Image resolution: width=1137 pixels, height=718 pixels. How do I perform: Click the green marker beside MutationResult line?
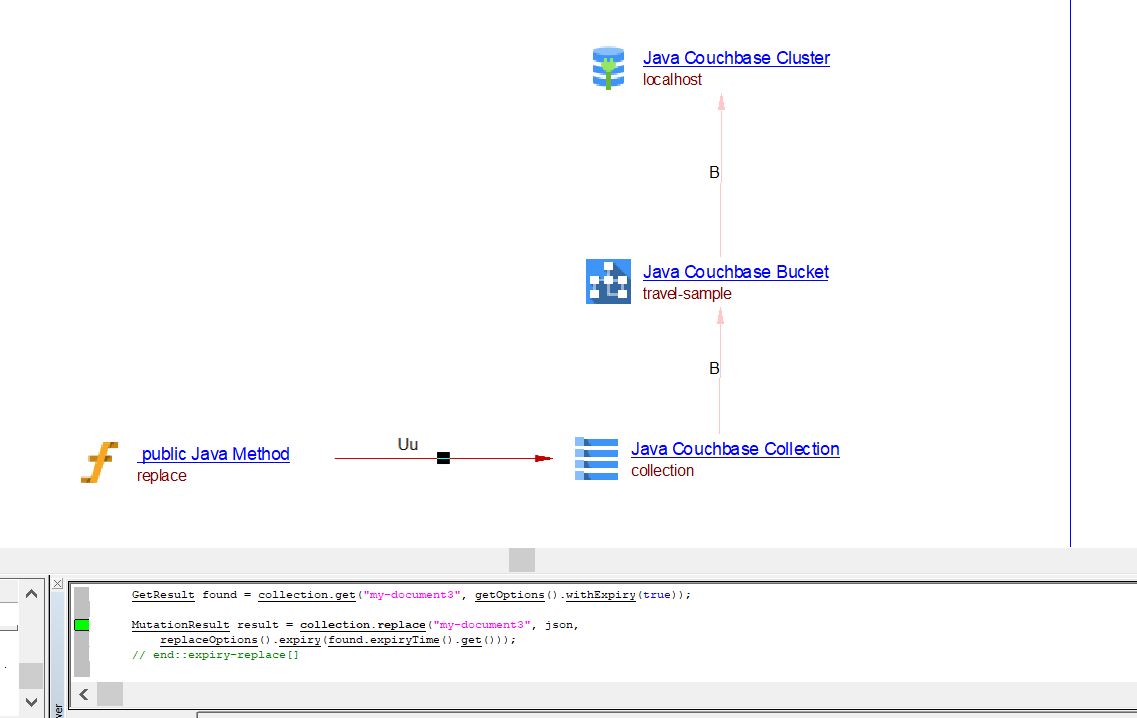click(82, 625)
